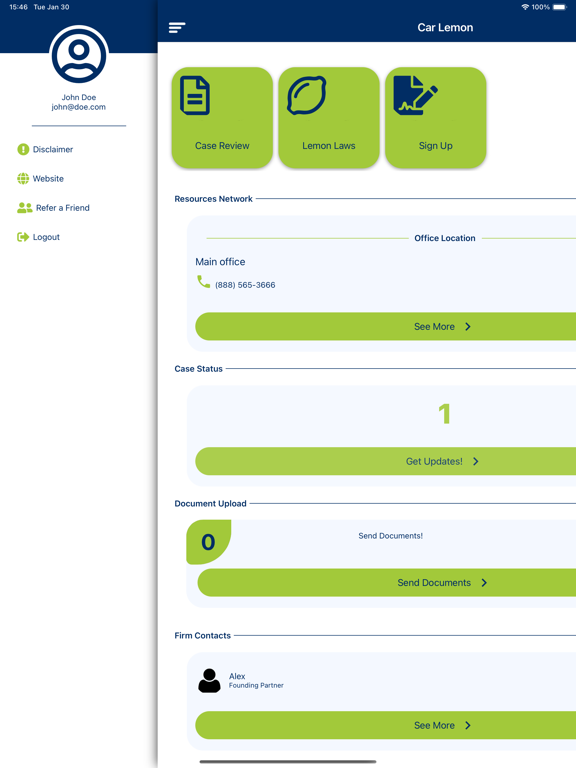
Task: Click chevron on Office Location See More
Action: point(468,327)
